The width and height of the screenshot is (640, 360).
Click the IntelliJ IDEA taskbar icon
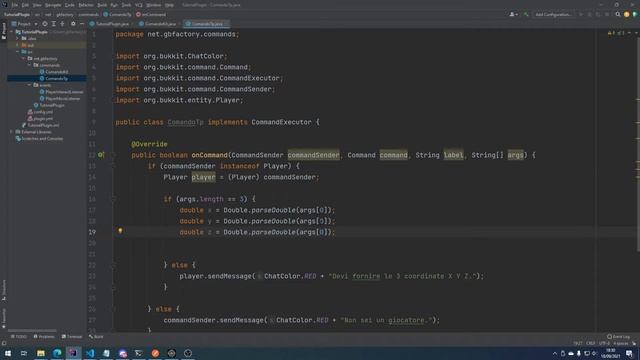point(73,353)
